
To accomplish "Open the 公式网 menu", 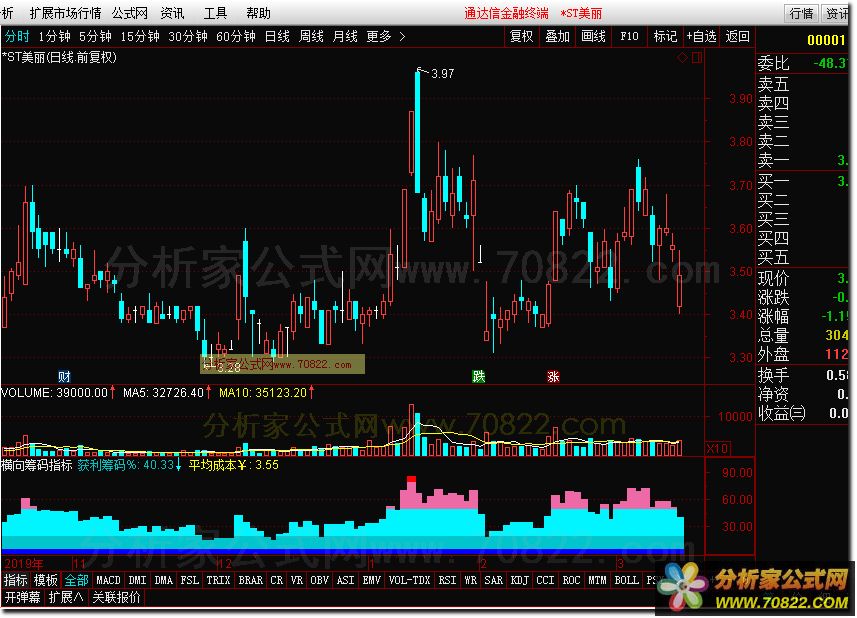I will tap(130, 13).
